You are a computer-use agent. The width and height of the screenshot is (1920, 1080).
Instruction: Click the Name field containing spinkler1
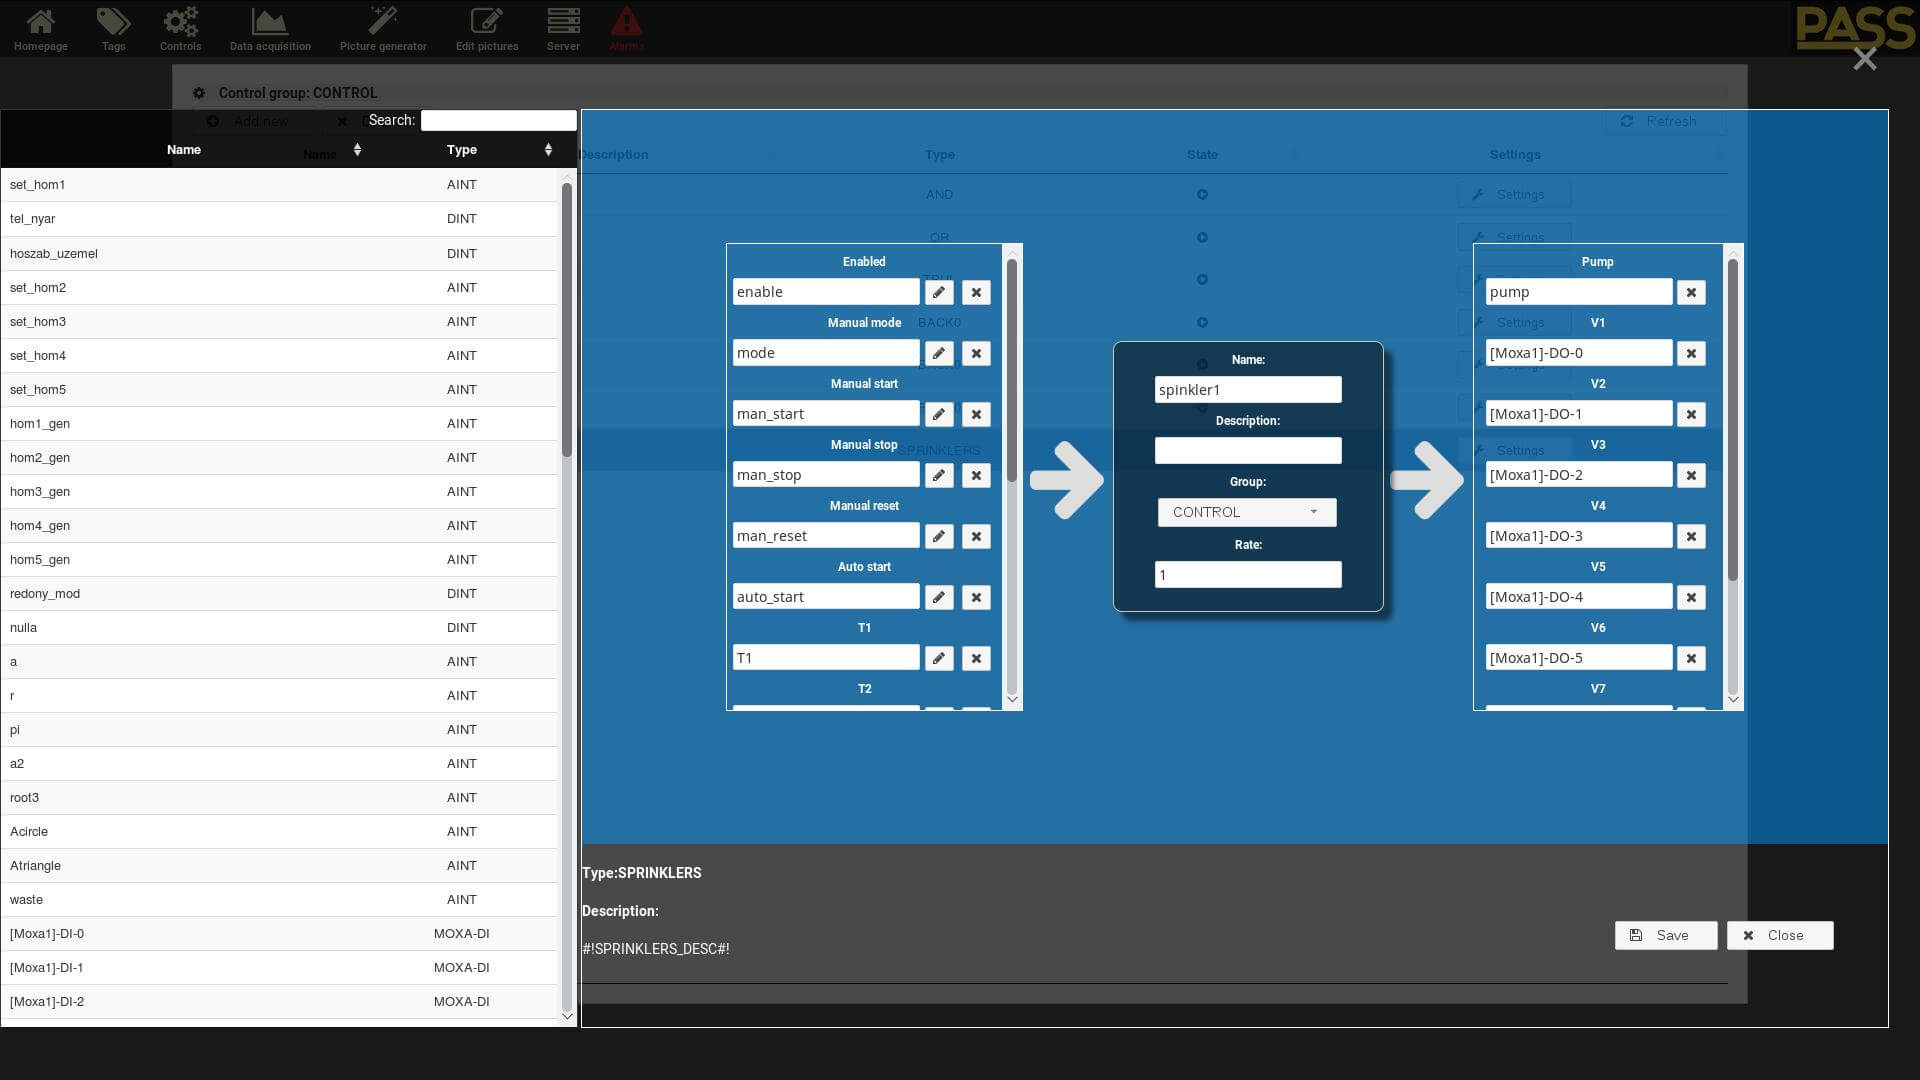[x=1247, y=390]
